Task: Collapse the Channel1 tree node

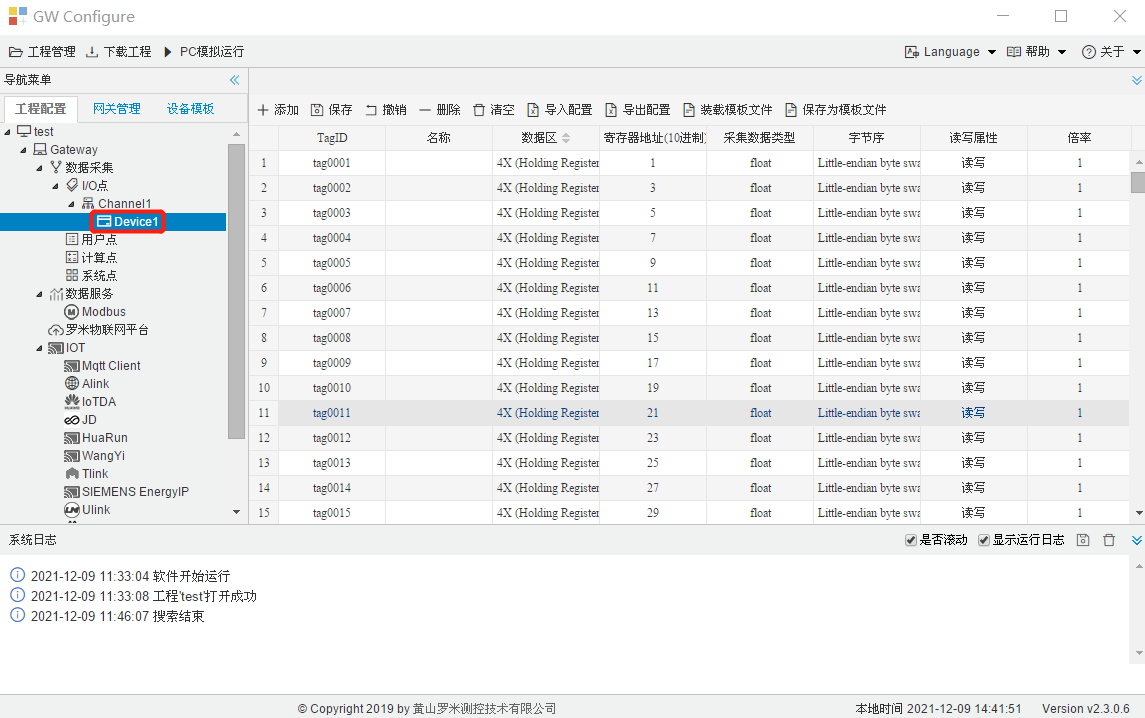Action: pyautogui.click(x=72, y=204)
